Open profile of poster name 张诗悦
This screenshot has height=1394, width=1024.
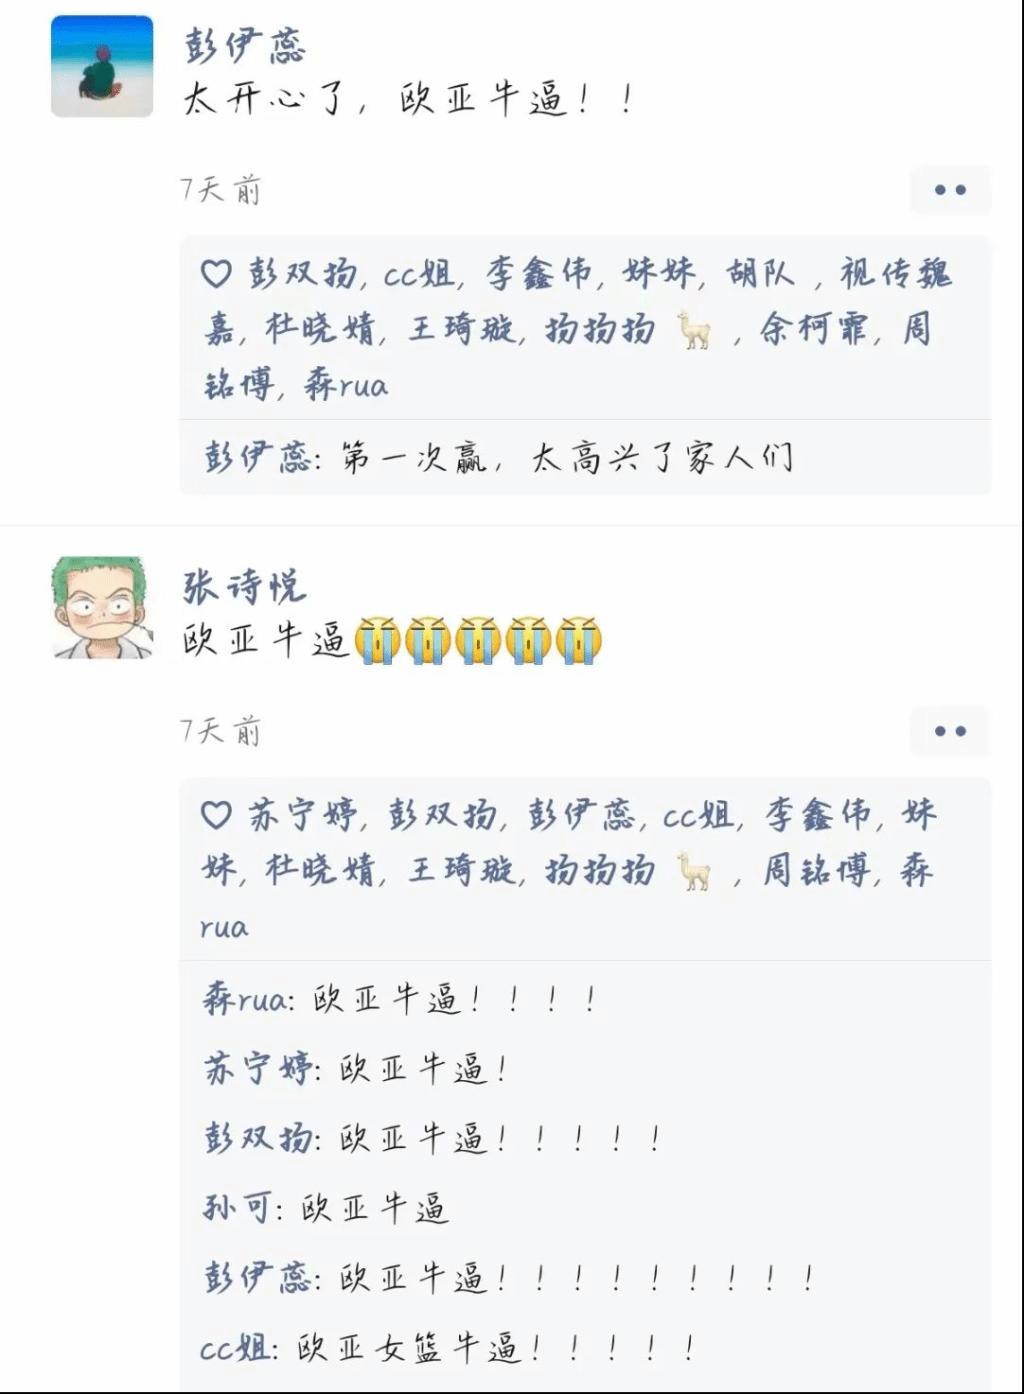pyautogui.click(x=244, y=586)
